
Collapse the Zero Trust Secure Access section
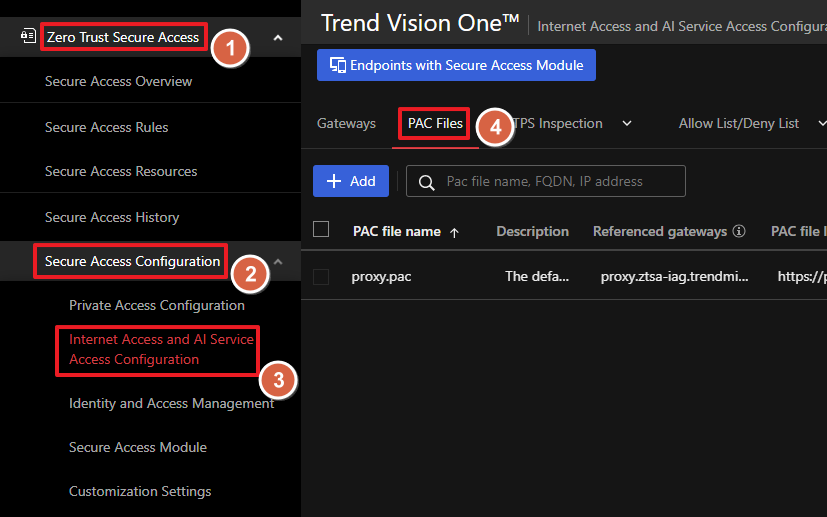278,38
